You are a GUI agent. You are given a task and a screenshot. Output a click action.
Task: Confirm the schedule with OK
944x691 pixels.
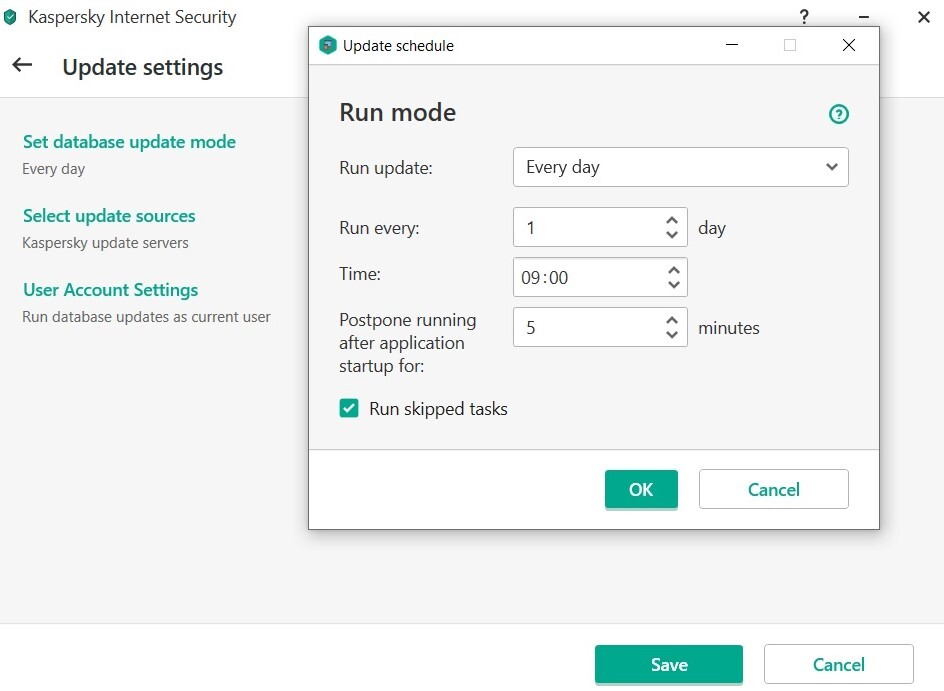click(x=641, y=489)
